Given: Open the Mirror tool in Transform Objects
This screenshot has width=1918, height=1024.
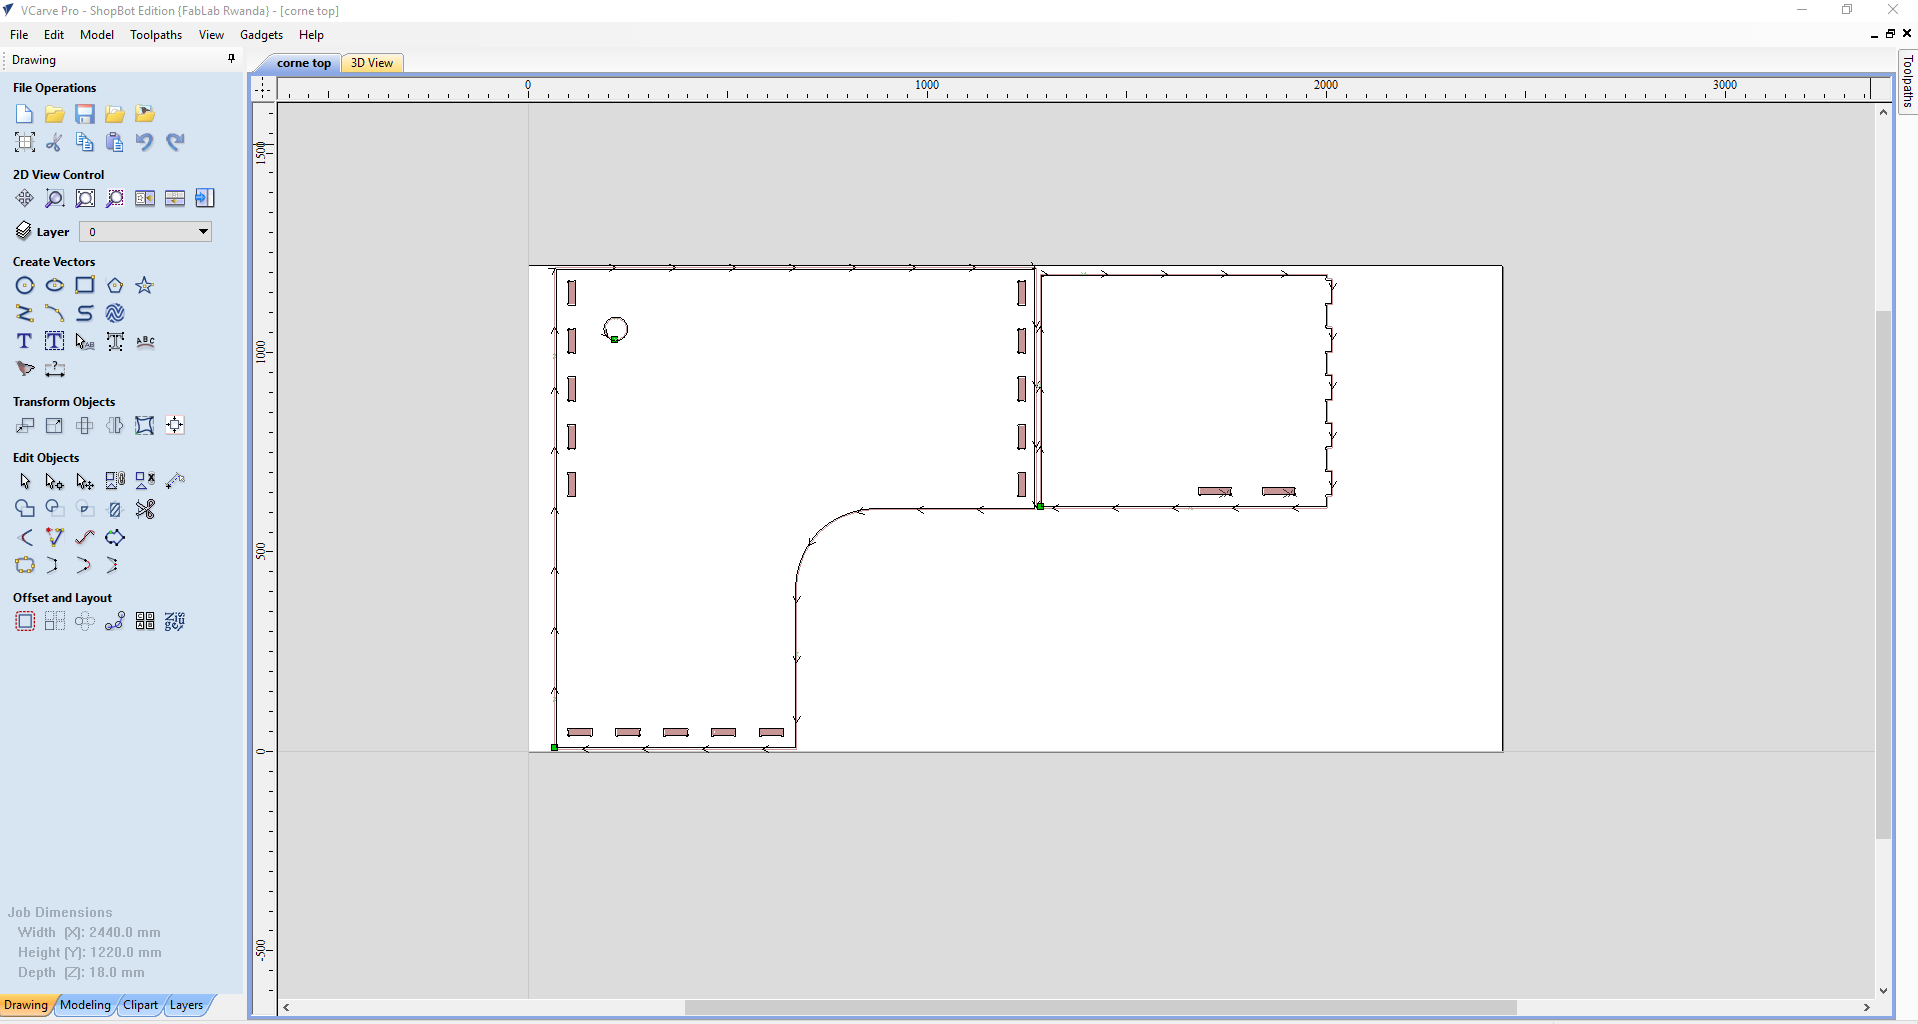Looking at the screenshot, I should click(x=113, y=425).
